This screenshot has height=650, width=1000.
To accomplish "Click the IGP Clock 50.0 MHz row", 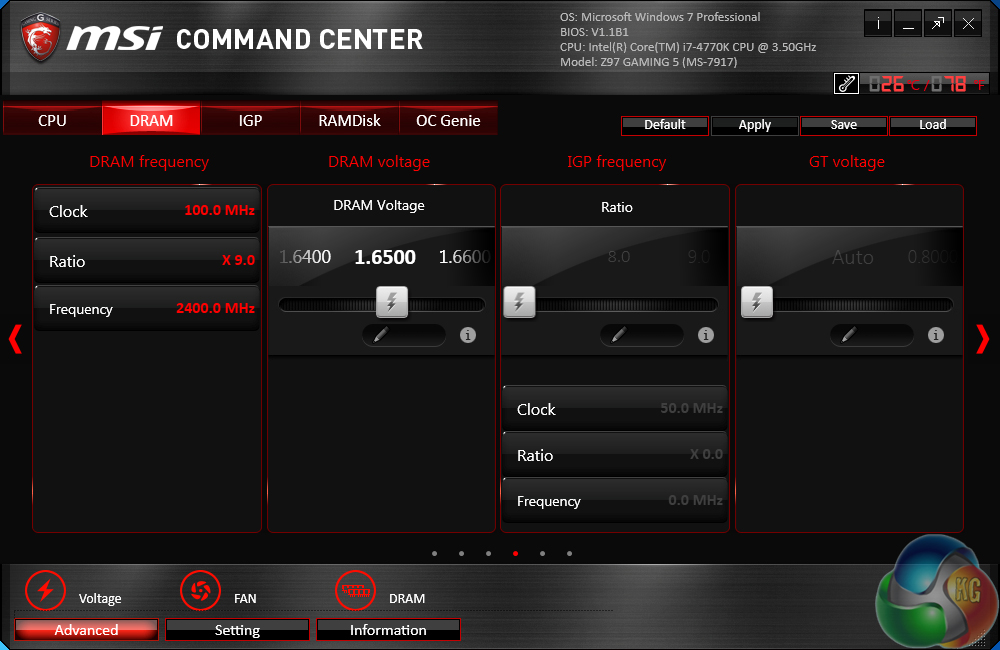I will click(615, 409).
